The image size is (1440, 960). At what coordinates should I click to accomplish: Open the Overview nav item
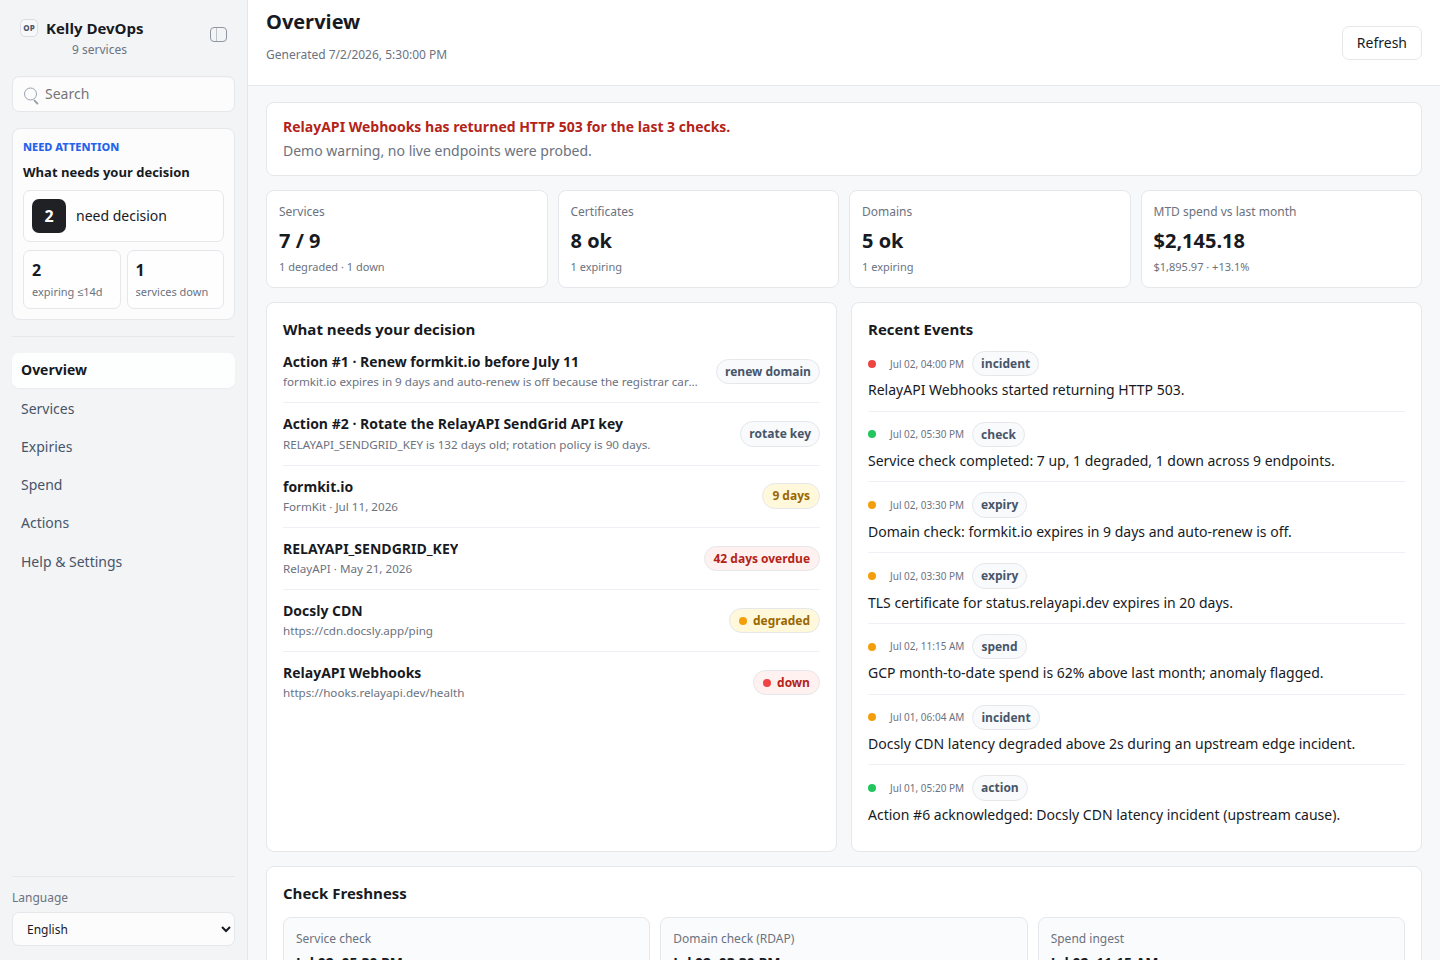click(123, 370)
